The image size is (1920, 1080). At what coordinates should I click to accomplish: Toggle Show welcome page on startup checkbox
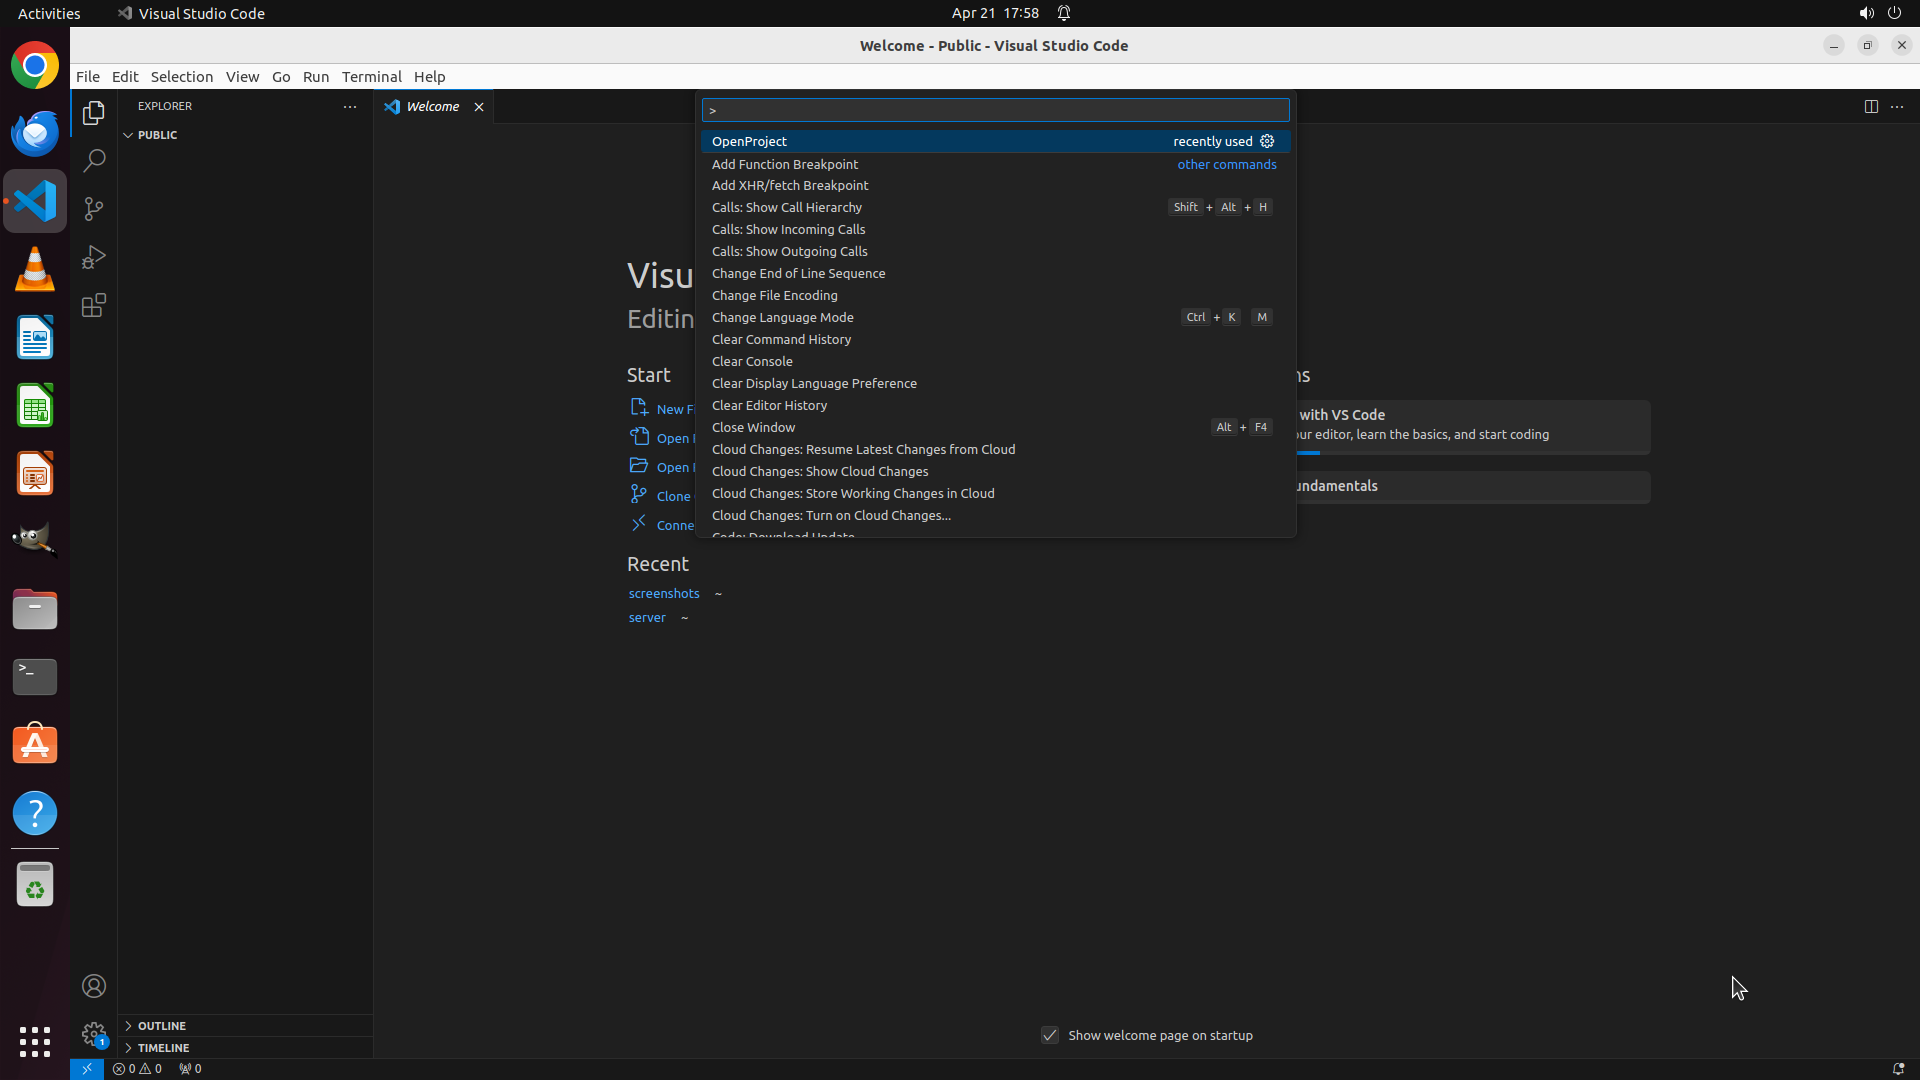[1050, 1035]
